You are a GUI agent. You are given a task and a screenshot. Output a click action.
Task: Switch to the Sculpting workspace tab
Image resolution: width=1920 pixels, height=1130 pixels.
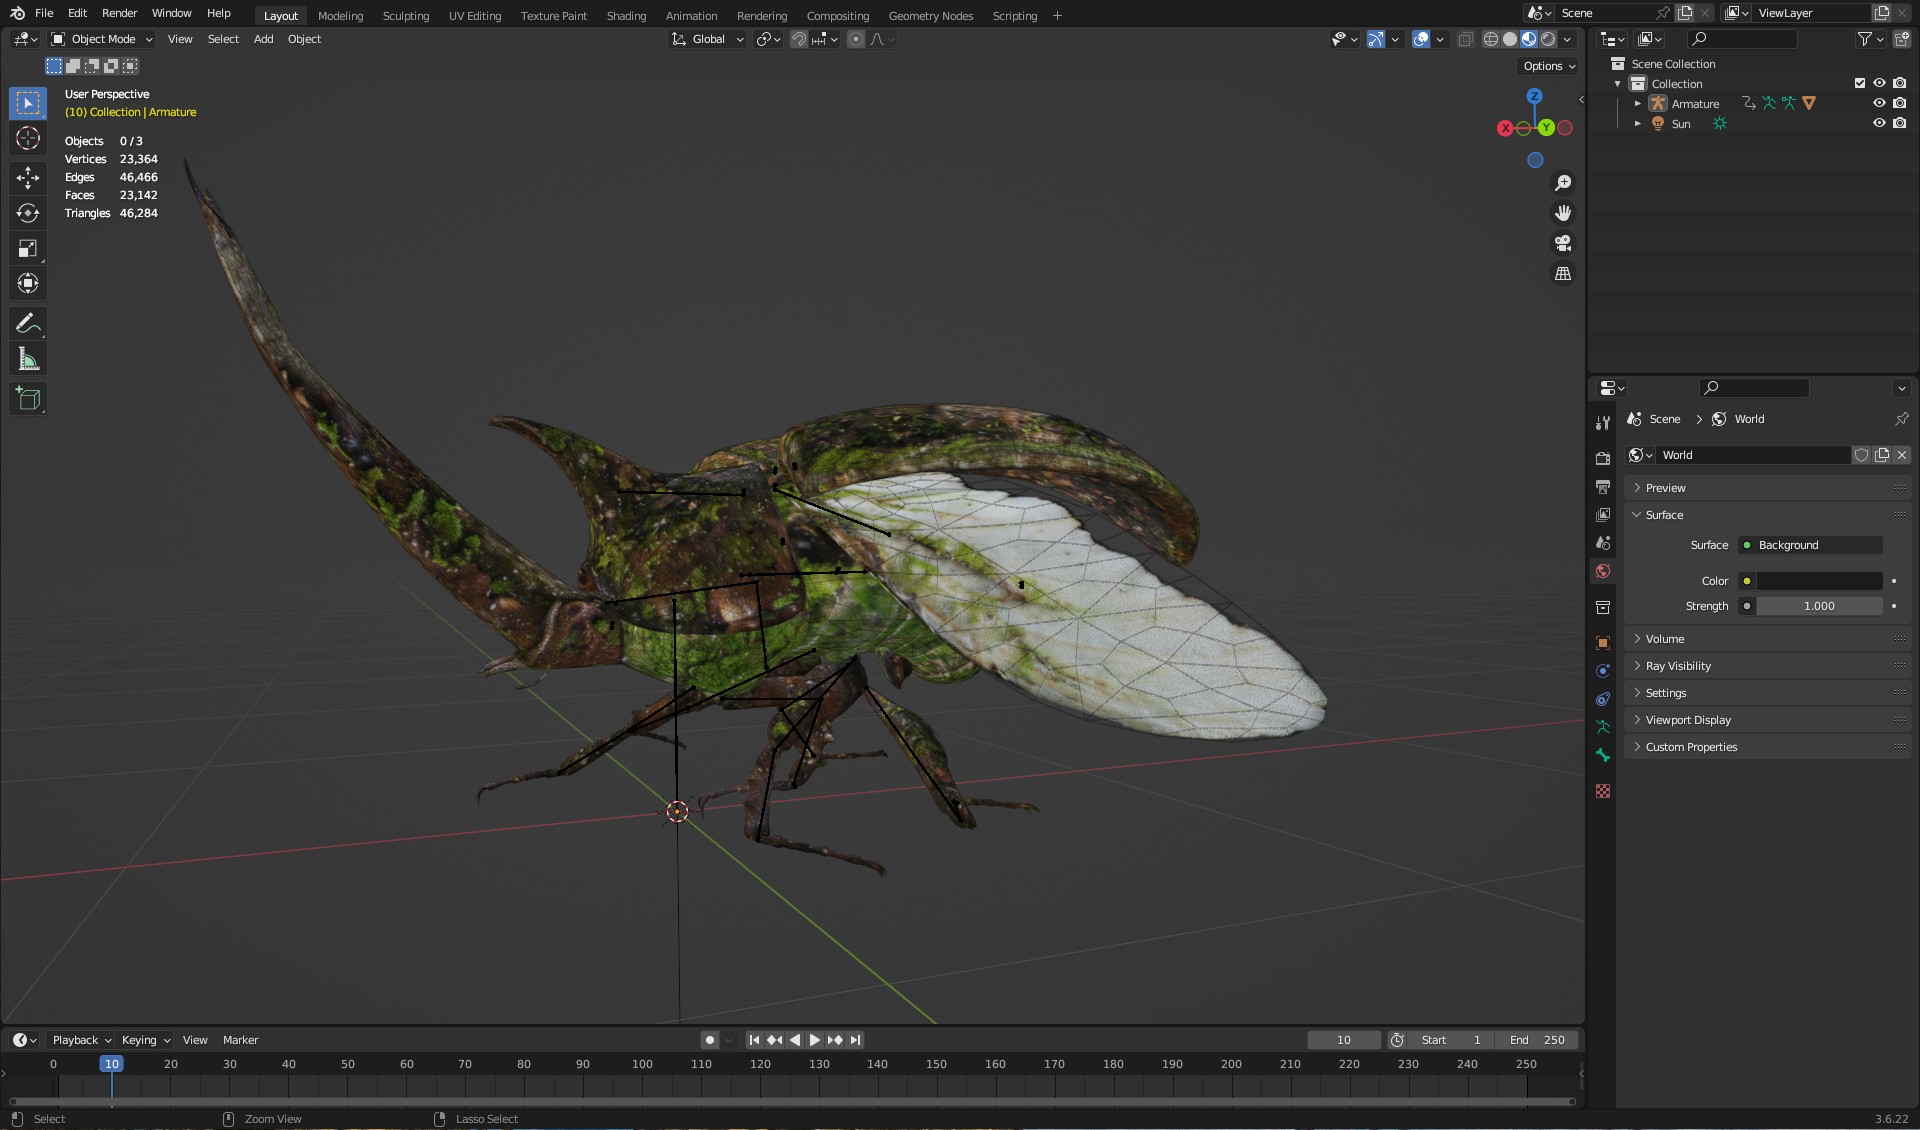405,15
